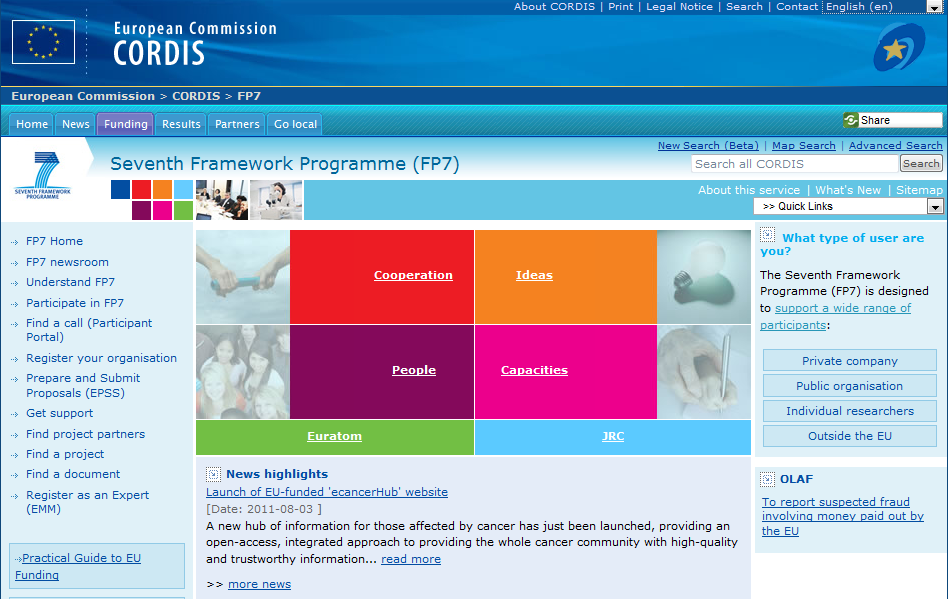Open Understand FP7 sidebar link

pos(70,282)
